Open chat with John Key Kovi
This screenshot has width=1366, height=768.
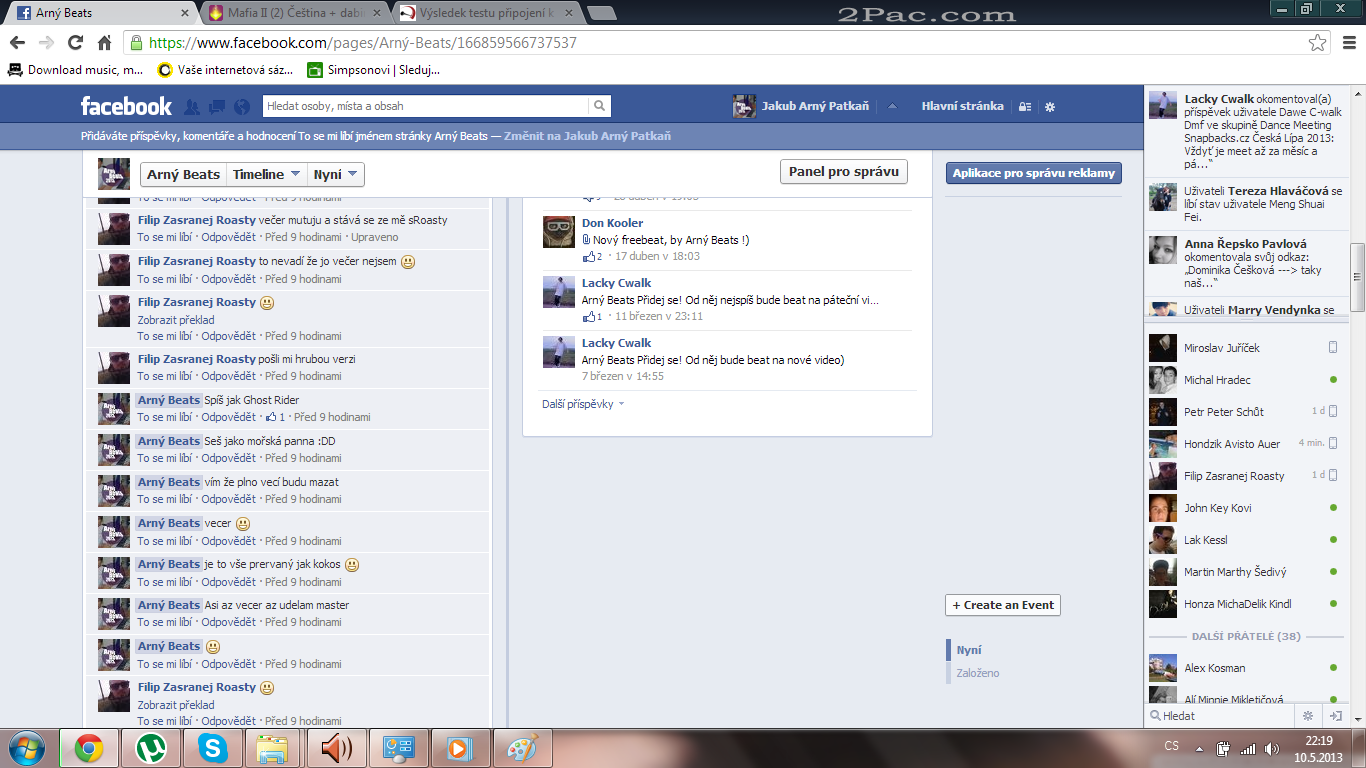coord(1245,508)
